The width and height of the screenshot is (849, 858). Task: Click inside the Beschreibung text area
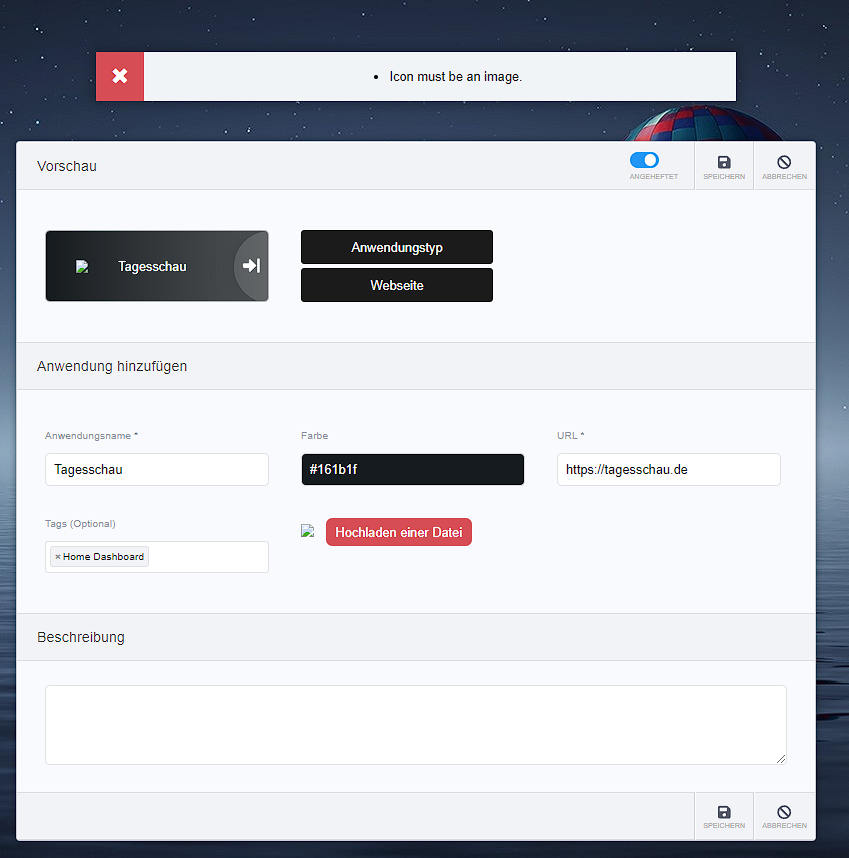pyautogui.click(x=415, y=724)
